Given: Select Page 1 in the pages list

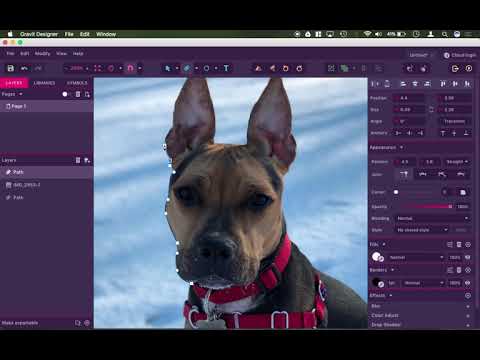Looking at the screenshot, I should [x=46, y=106].
